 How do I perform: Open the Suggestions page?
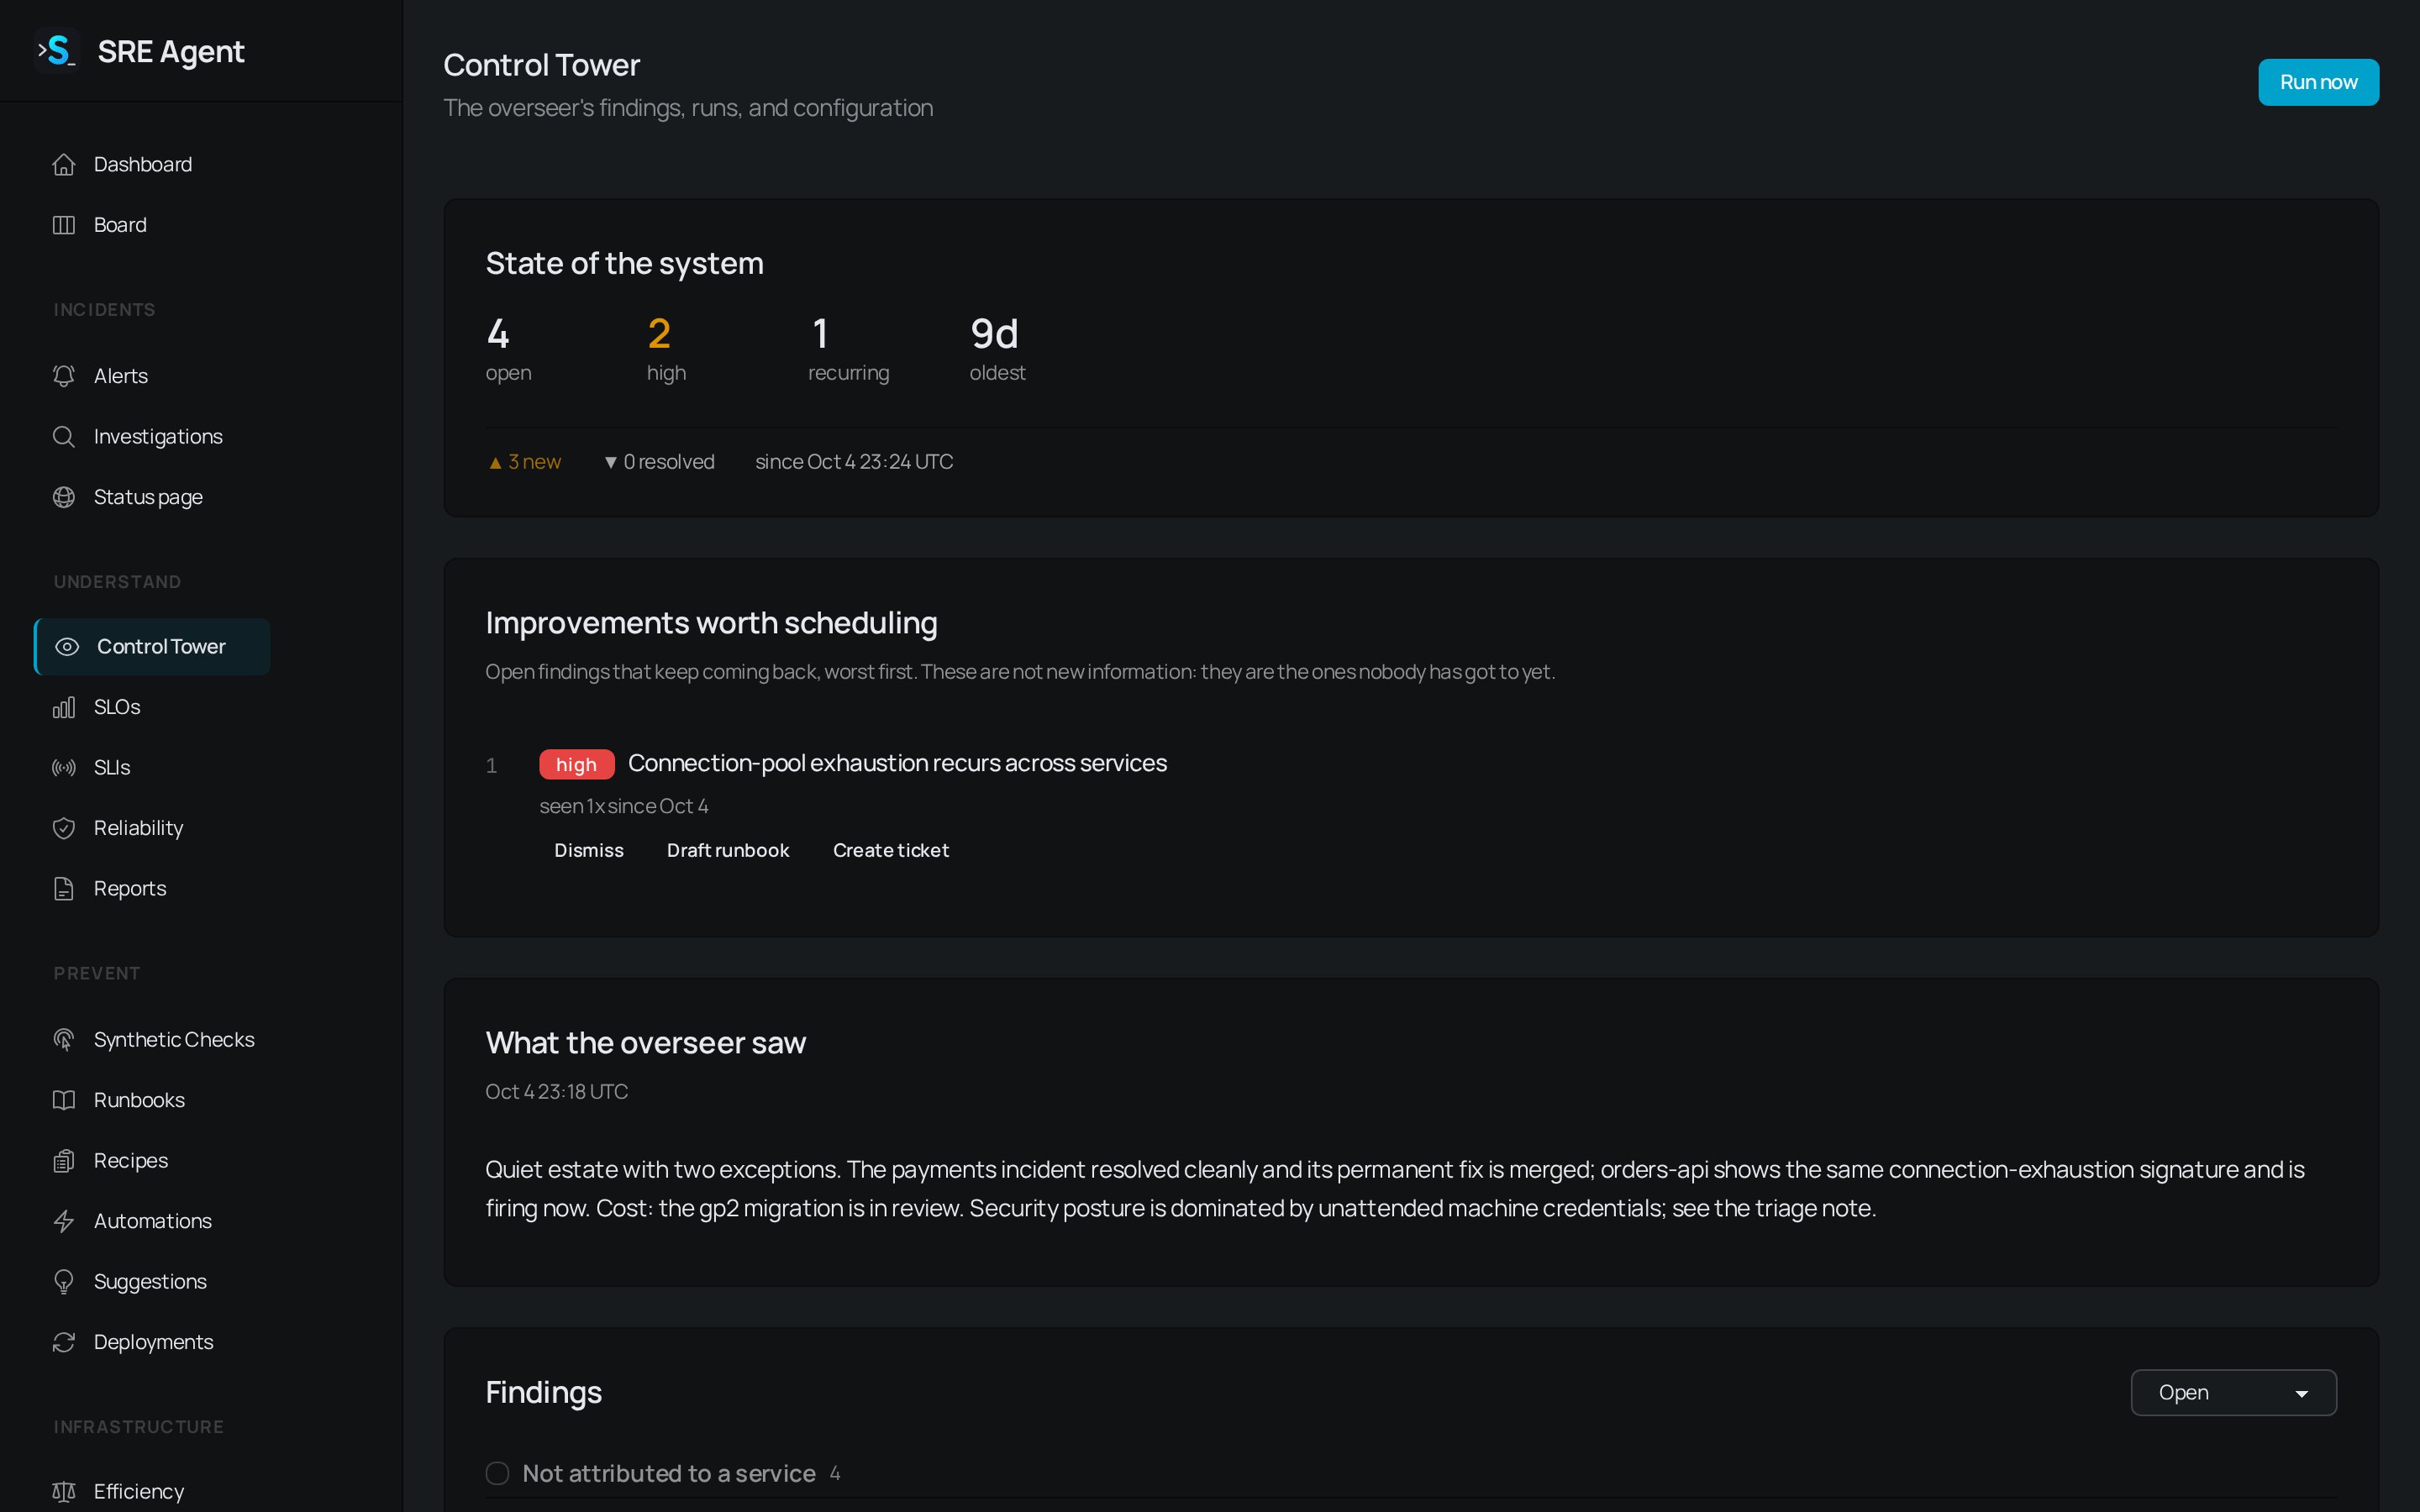(x=152, y=1281)
